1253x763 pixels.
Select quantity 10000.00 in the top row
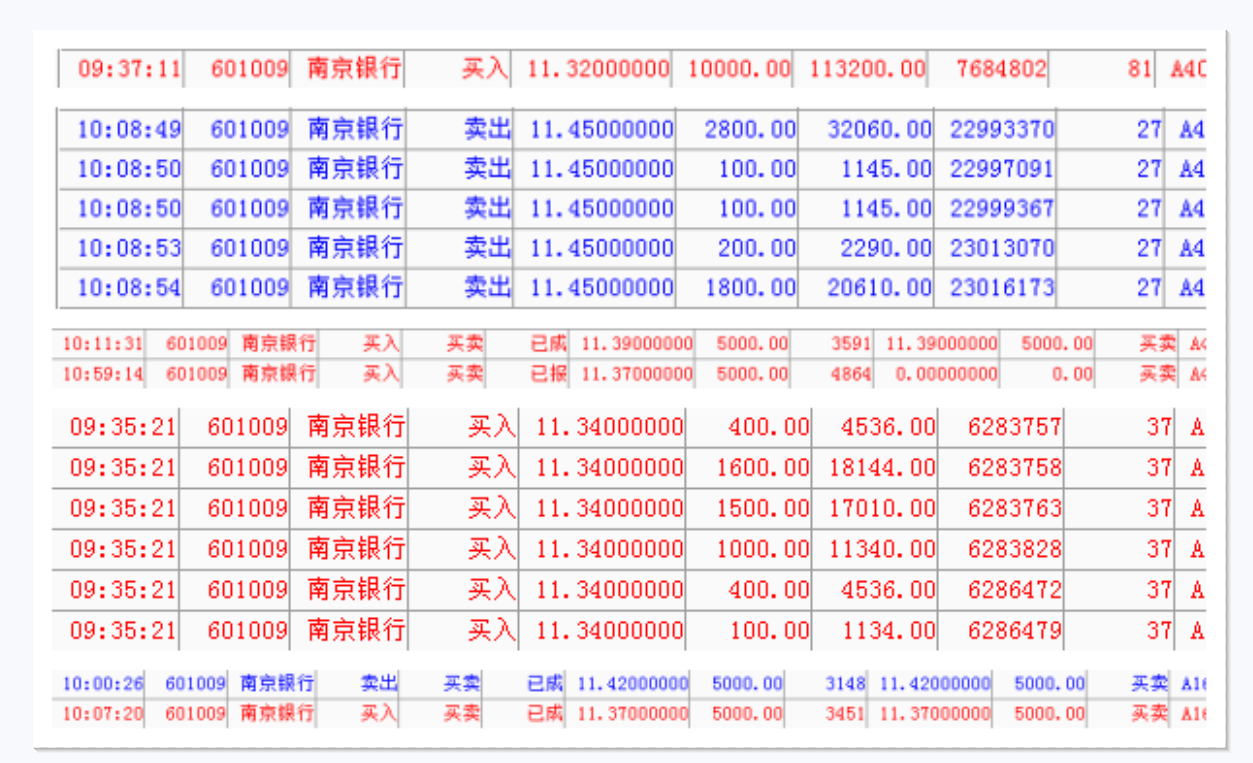pos(738,69)
